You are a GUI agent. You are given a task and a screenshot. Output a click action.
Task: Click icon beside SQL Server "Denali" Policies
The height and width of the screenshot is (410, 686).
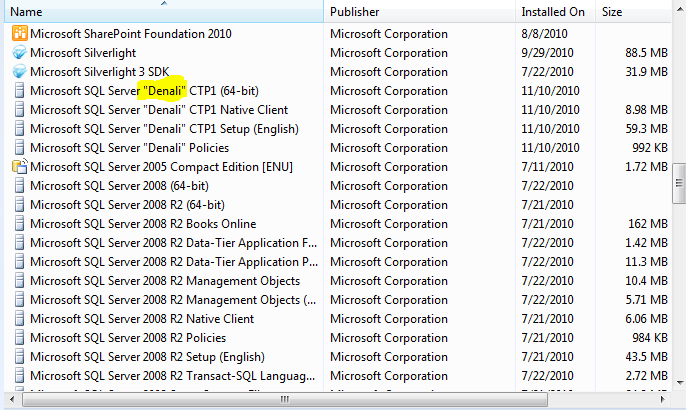pyautogui.click(x=20, y=147)
